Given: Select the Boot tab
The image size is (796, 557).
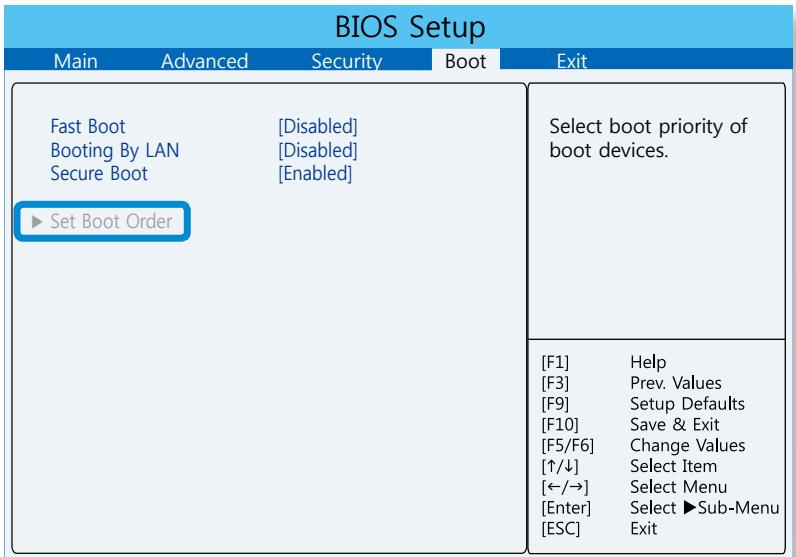Looking at the screenshot, I should click(x=464, y=62).
